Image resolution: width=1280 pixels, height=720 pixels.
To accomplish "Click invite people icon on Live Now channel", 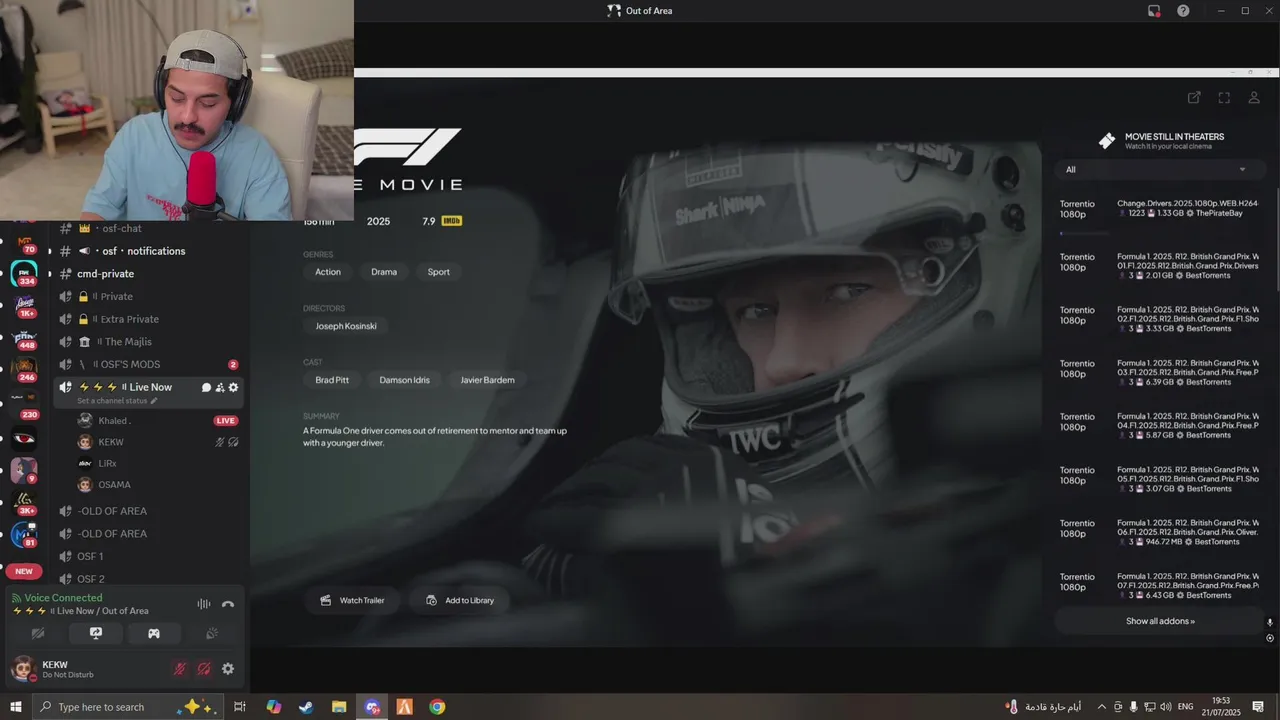I will point(220,387).
